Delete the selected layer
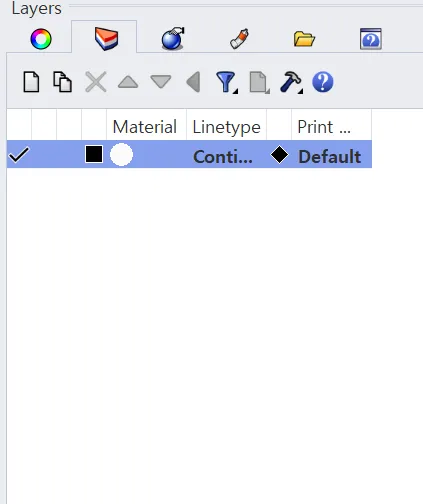423x504 pixels. 96,82
